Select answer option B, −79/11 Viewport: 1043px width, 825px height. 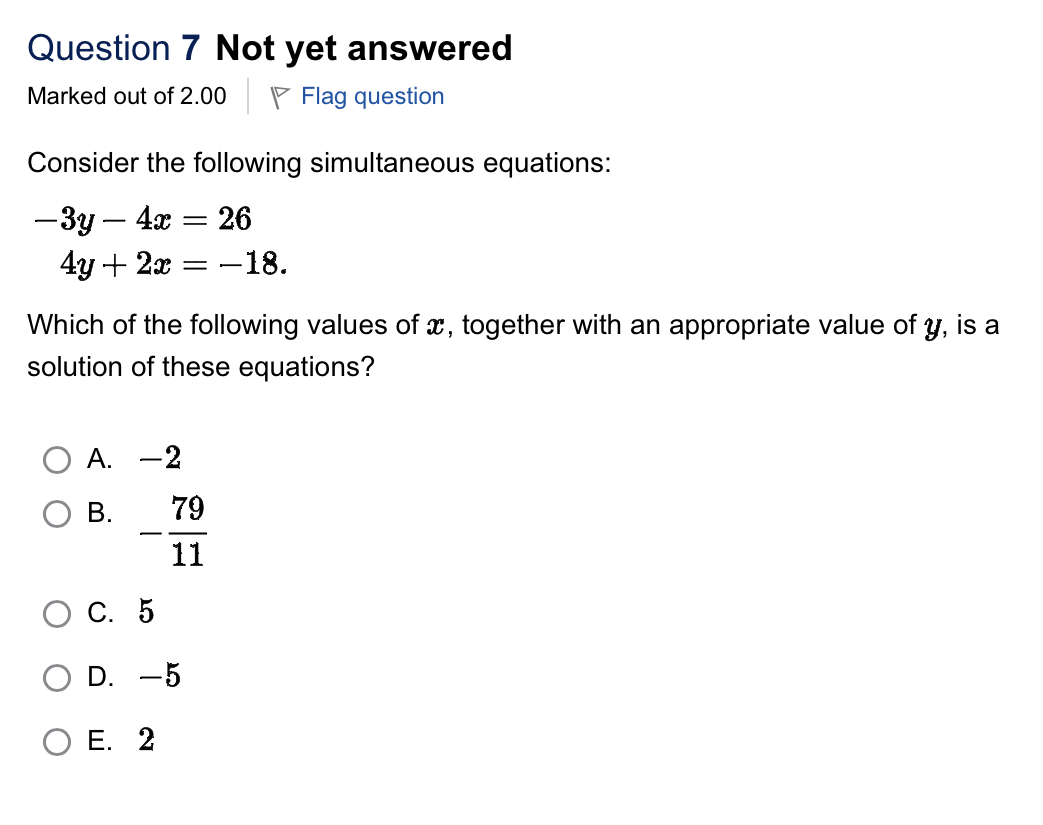[57, 514]
